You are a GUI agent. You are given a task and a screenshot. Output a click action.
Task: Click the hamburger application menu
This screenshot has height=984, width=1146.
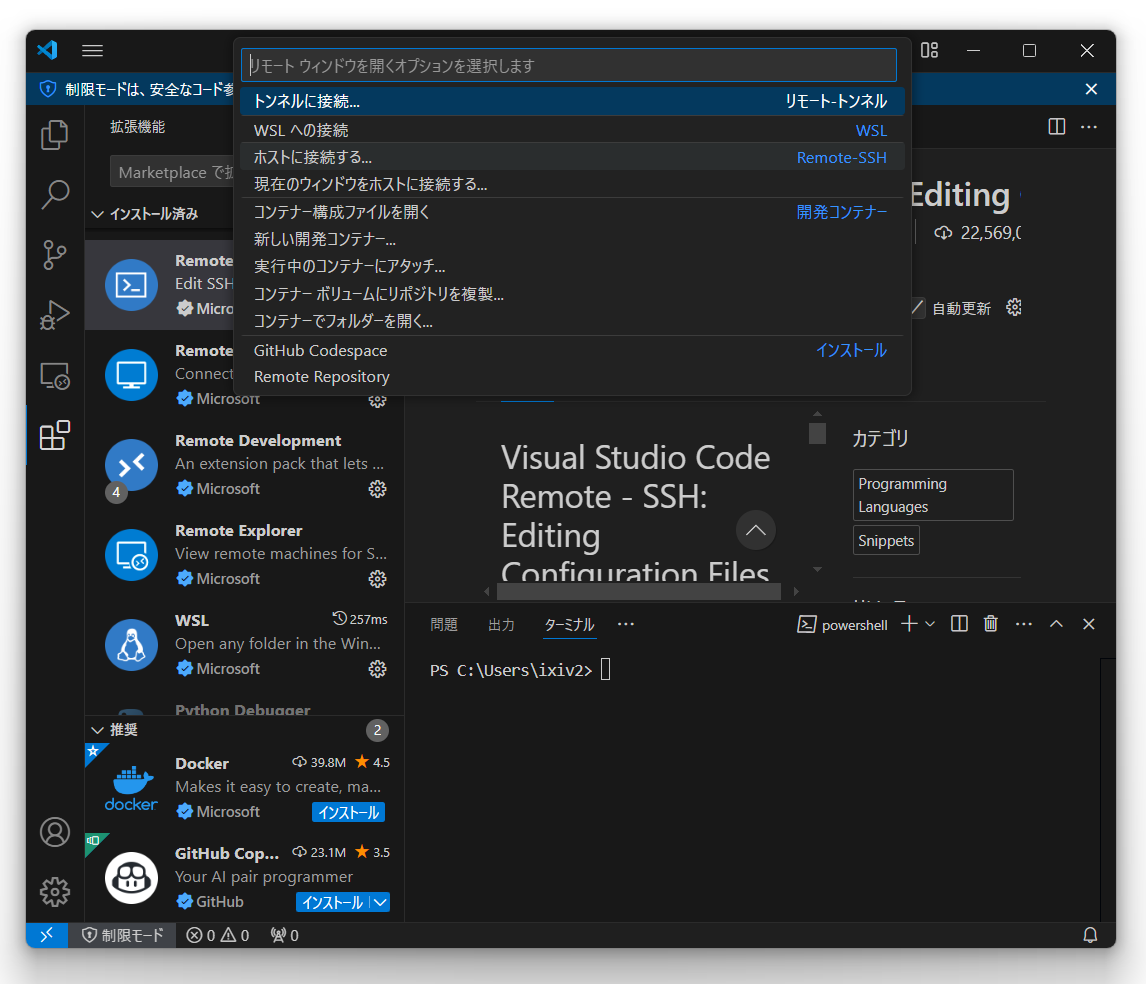click(92, 50)
